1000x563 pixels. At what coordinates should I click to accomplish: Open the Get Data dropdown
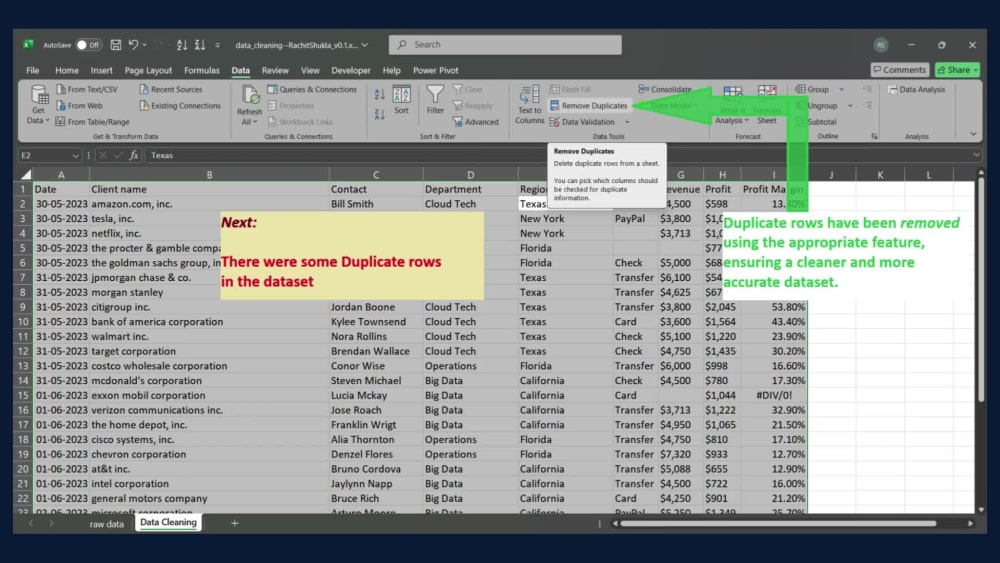tap(38, 105)
